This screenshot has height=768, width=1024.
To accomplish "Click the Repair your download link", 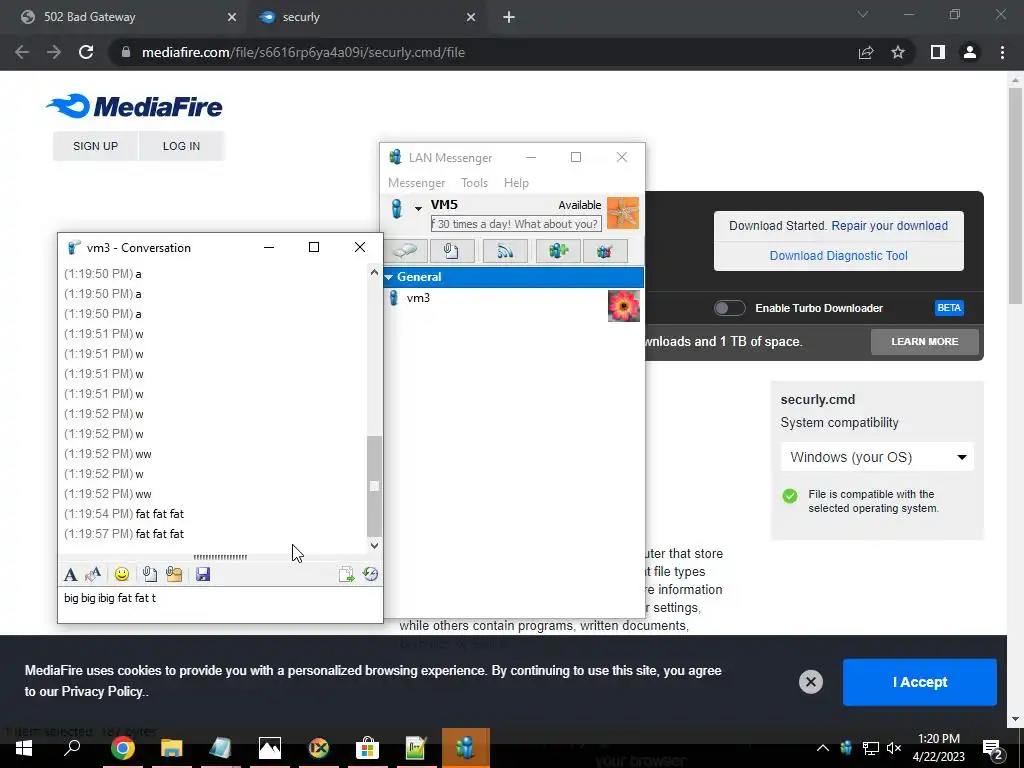I will 889,226.
